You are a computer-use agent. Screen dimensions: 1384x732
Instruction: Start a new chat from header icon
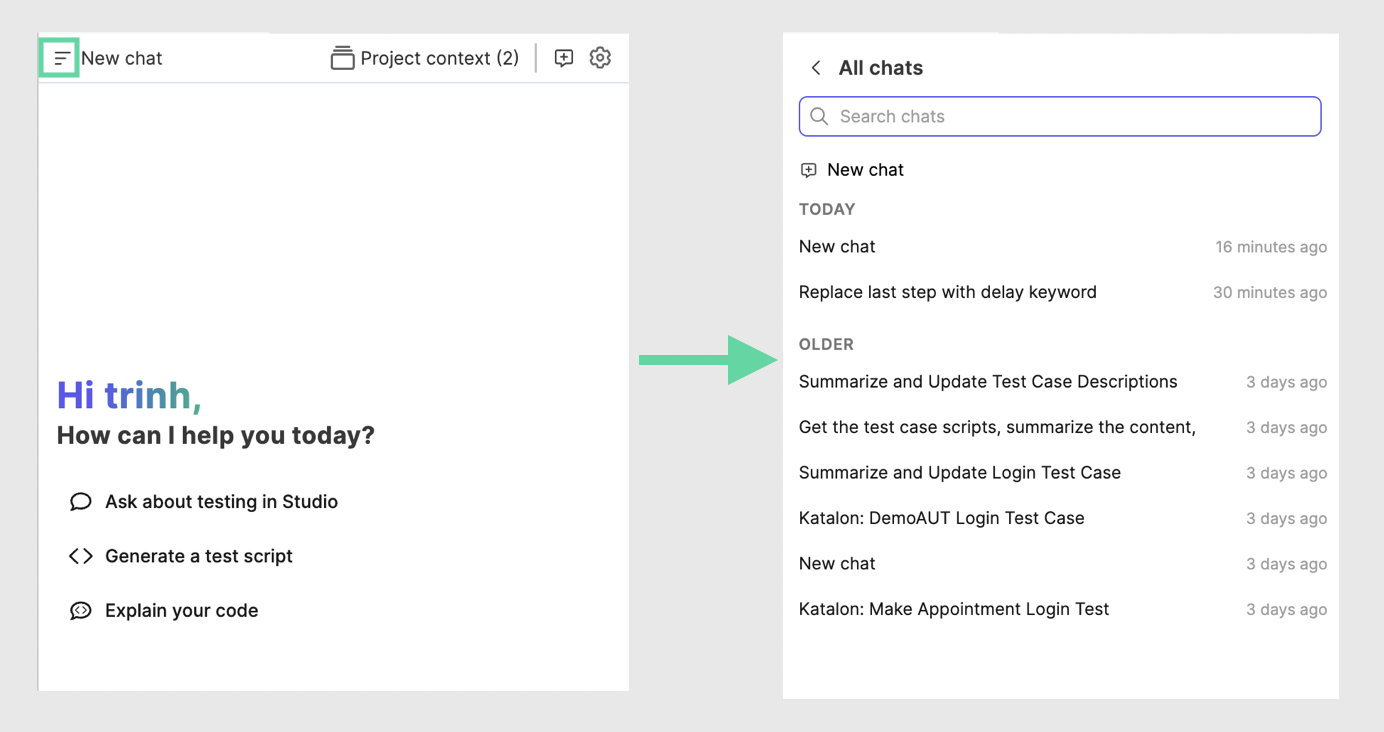564,58
